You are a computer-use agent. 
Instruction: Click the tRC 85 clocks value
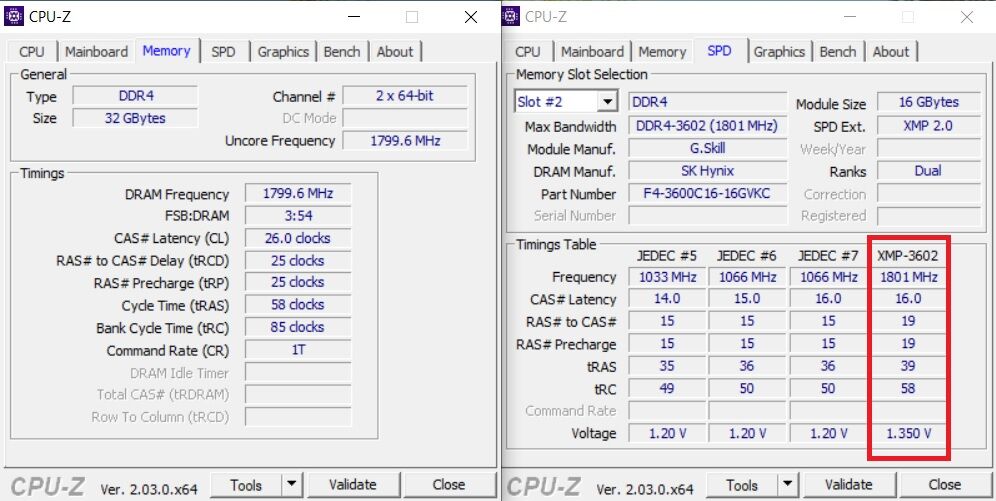click(x=298, y=327)
